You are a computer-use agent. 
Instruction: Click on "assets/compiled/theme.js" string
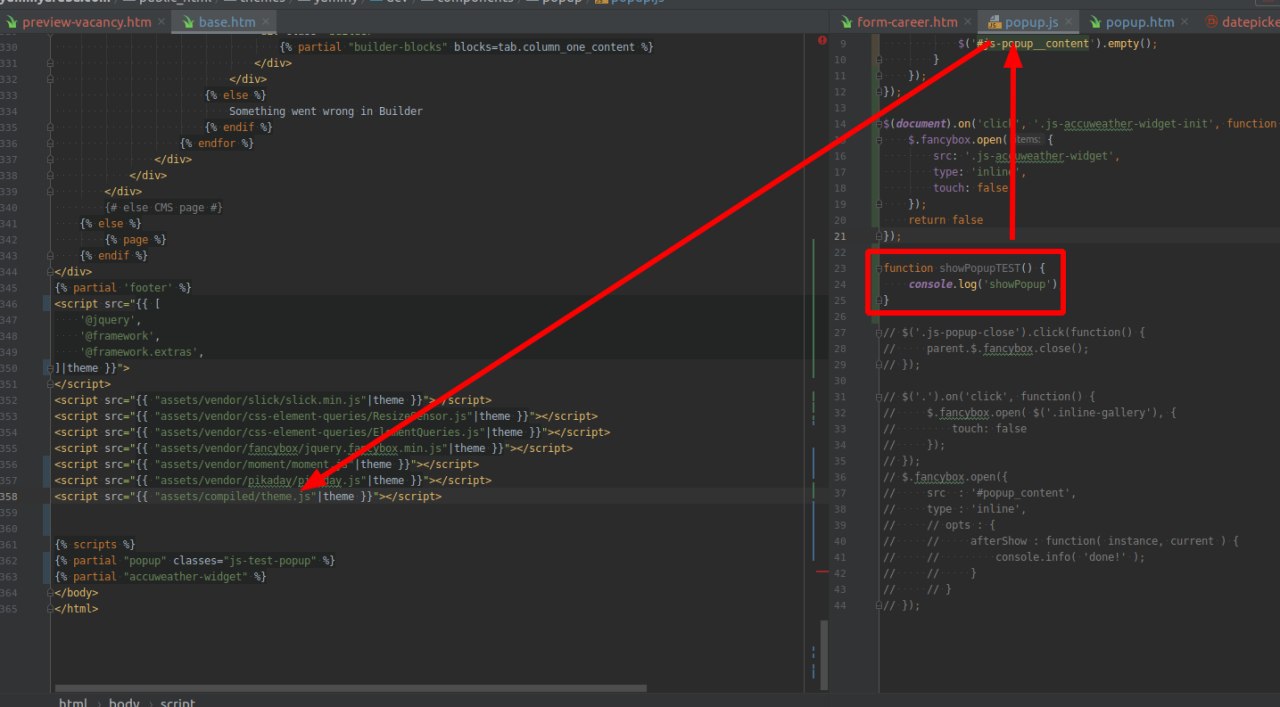coord(235,496)
